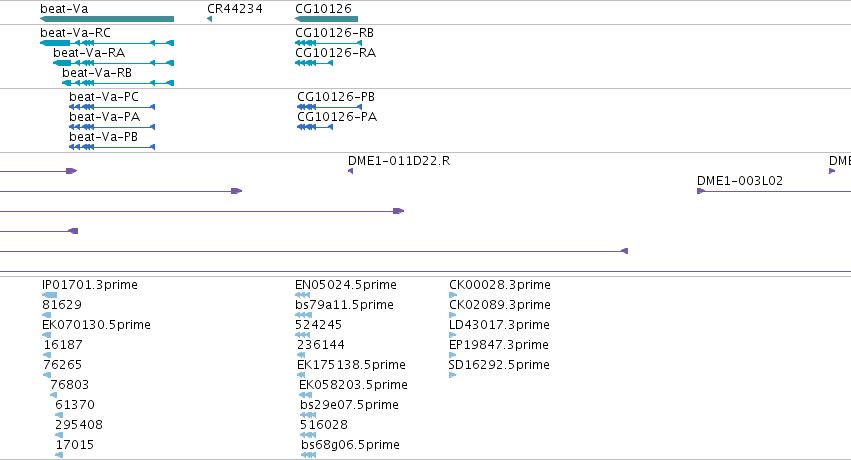Open the beat-Va-PB protein feature

(x=103, y=137)
